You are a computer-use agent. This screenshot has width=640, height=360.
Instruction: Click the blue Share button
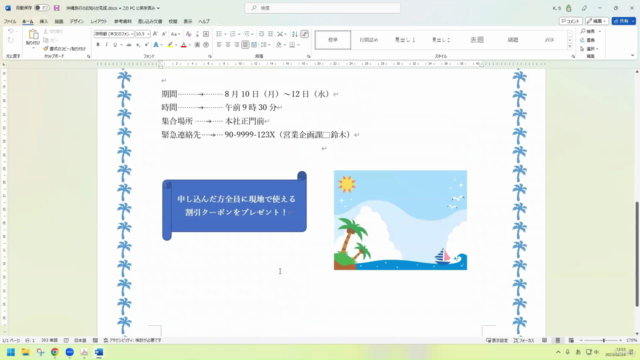(623, 21)
